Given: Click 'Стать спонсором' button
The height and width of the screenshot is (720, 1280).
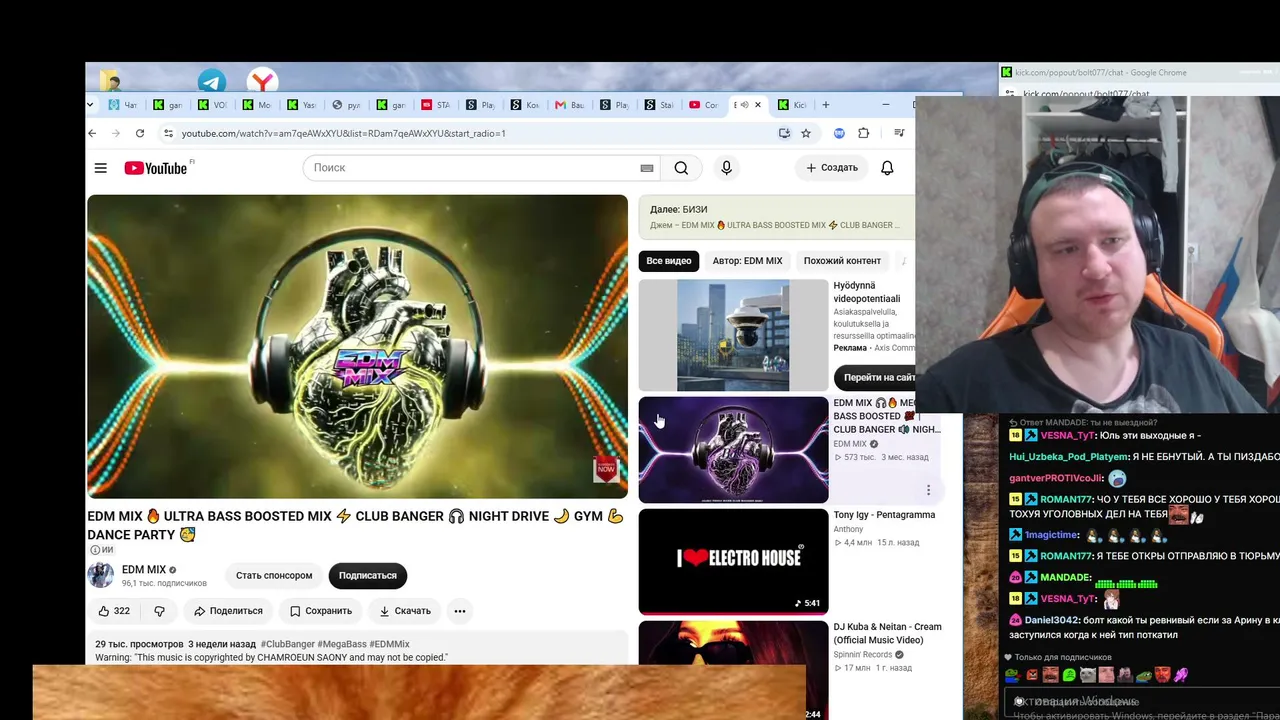Looking at the screenshot, I should pyautogui.click(x=274, y=576).
